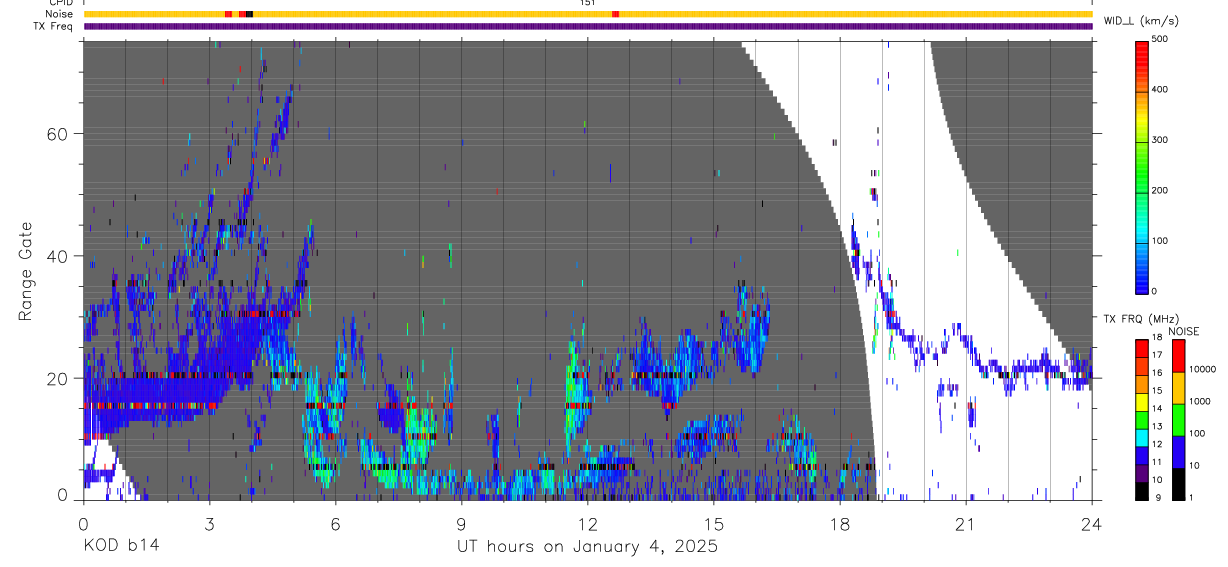
Task: Click the 'UT hours on January 4, 2025' axis title
Action: (x=587, y=547)
